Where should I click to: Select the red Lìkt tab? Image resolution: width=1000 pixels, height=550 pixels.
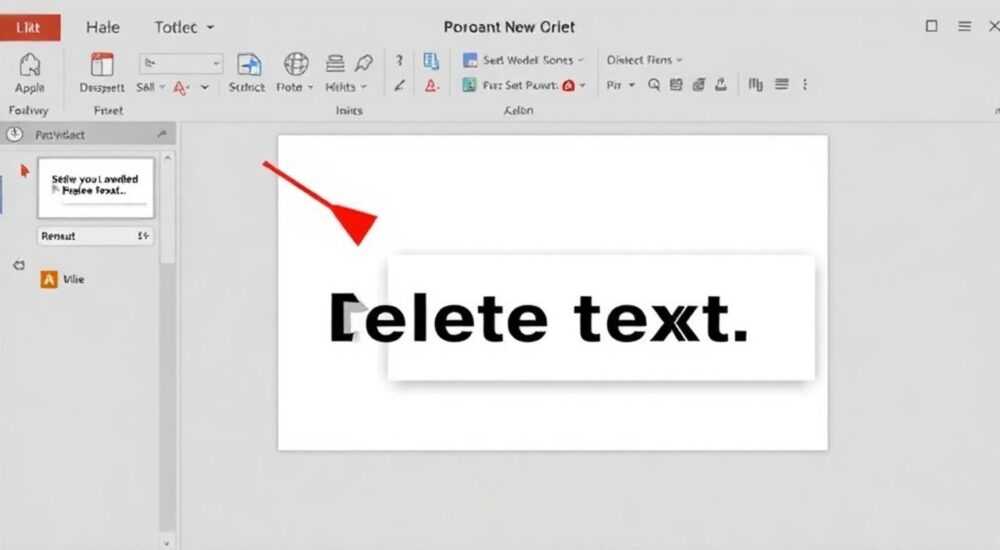coord(29,27)
